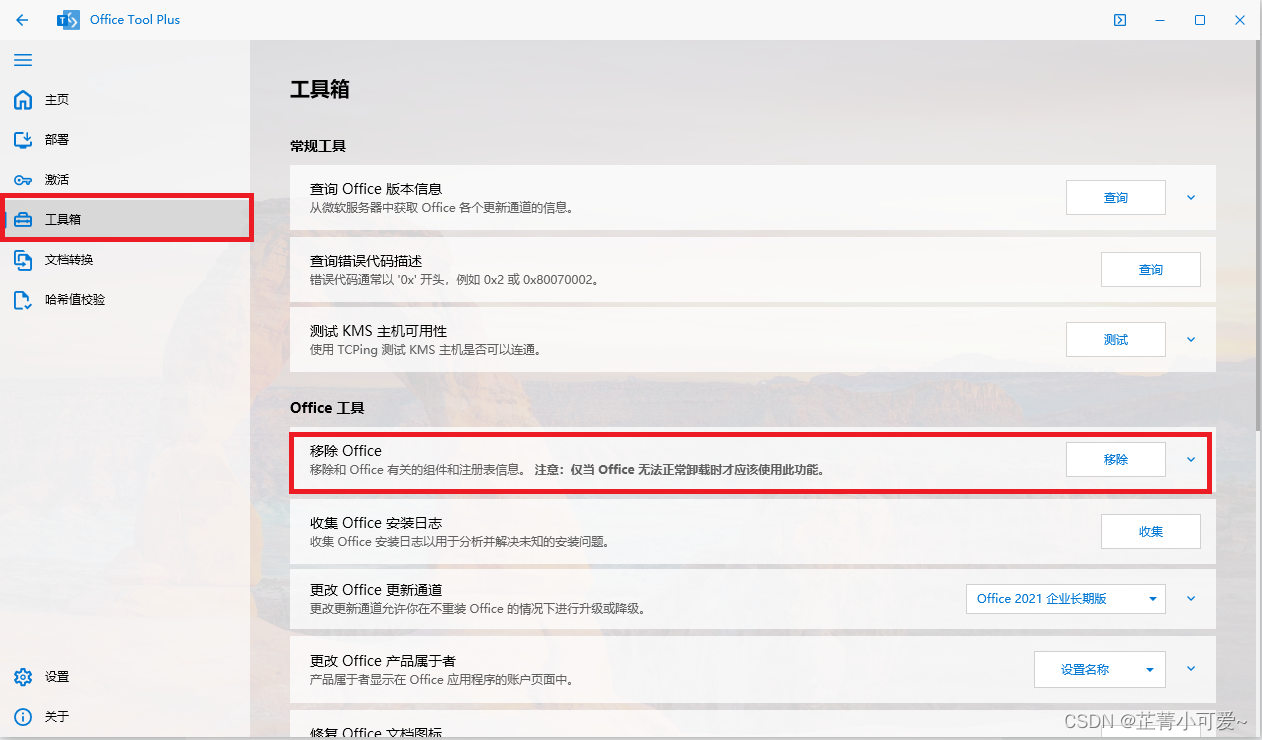
Task: Click 测试 for KMS host availability
Action: point(1116,340)
